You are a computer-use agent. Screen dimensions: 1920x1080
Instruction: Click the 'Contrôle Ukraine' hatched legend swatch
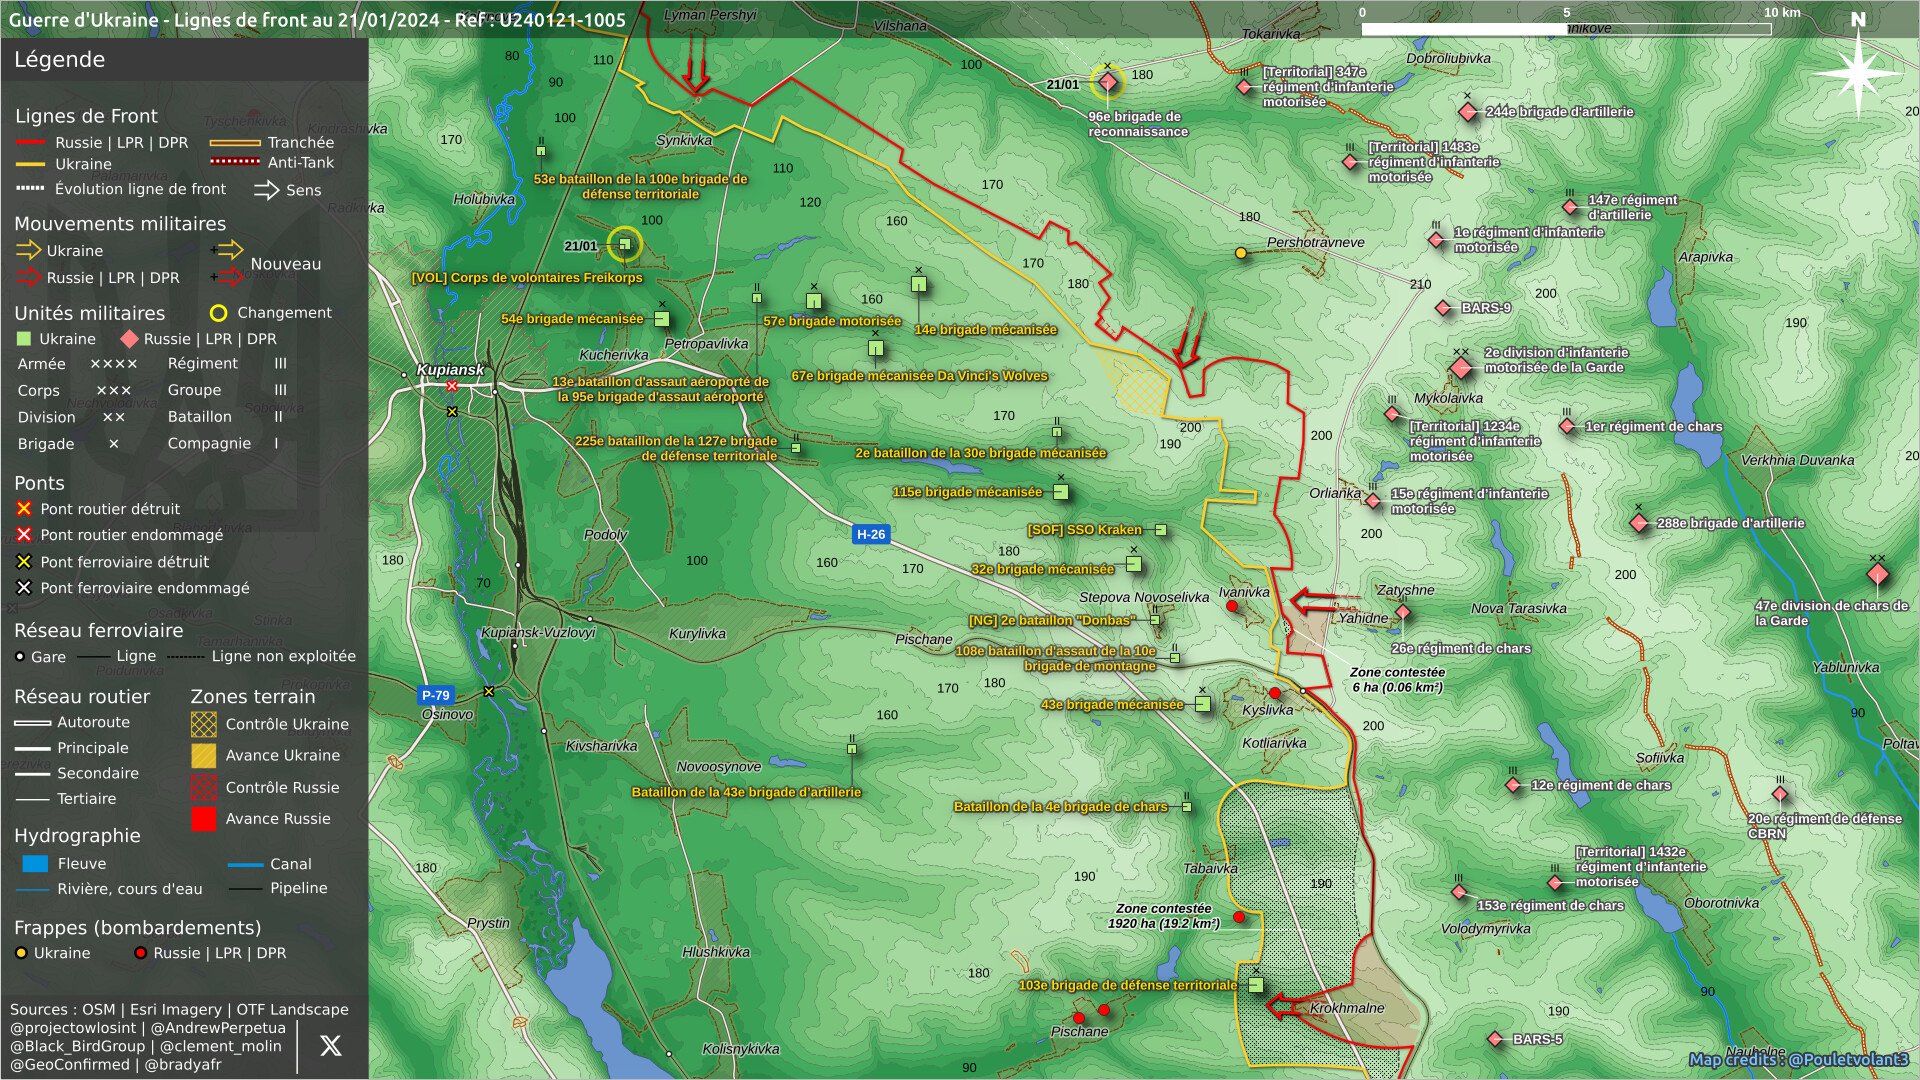(x=203, y=724)
